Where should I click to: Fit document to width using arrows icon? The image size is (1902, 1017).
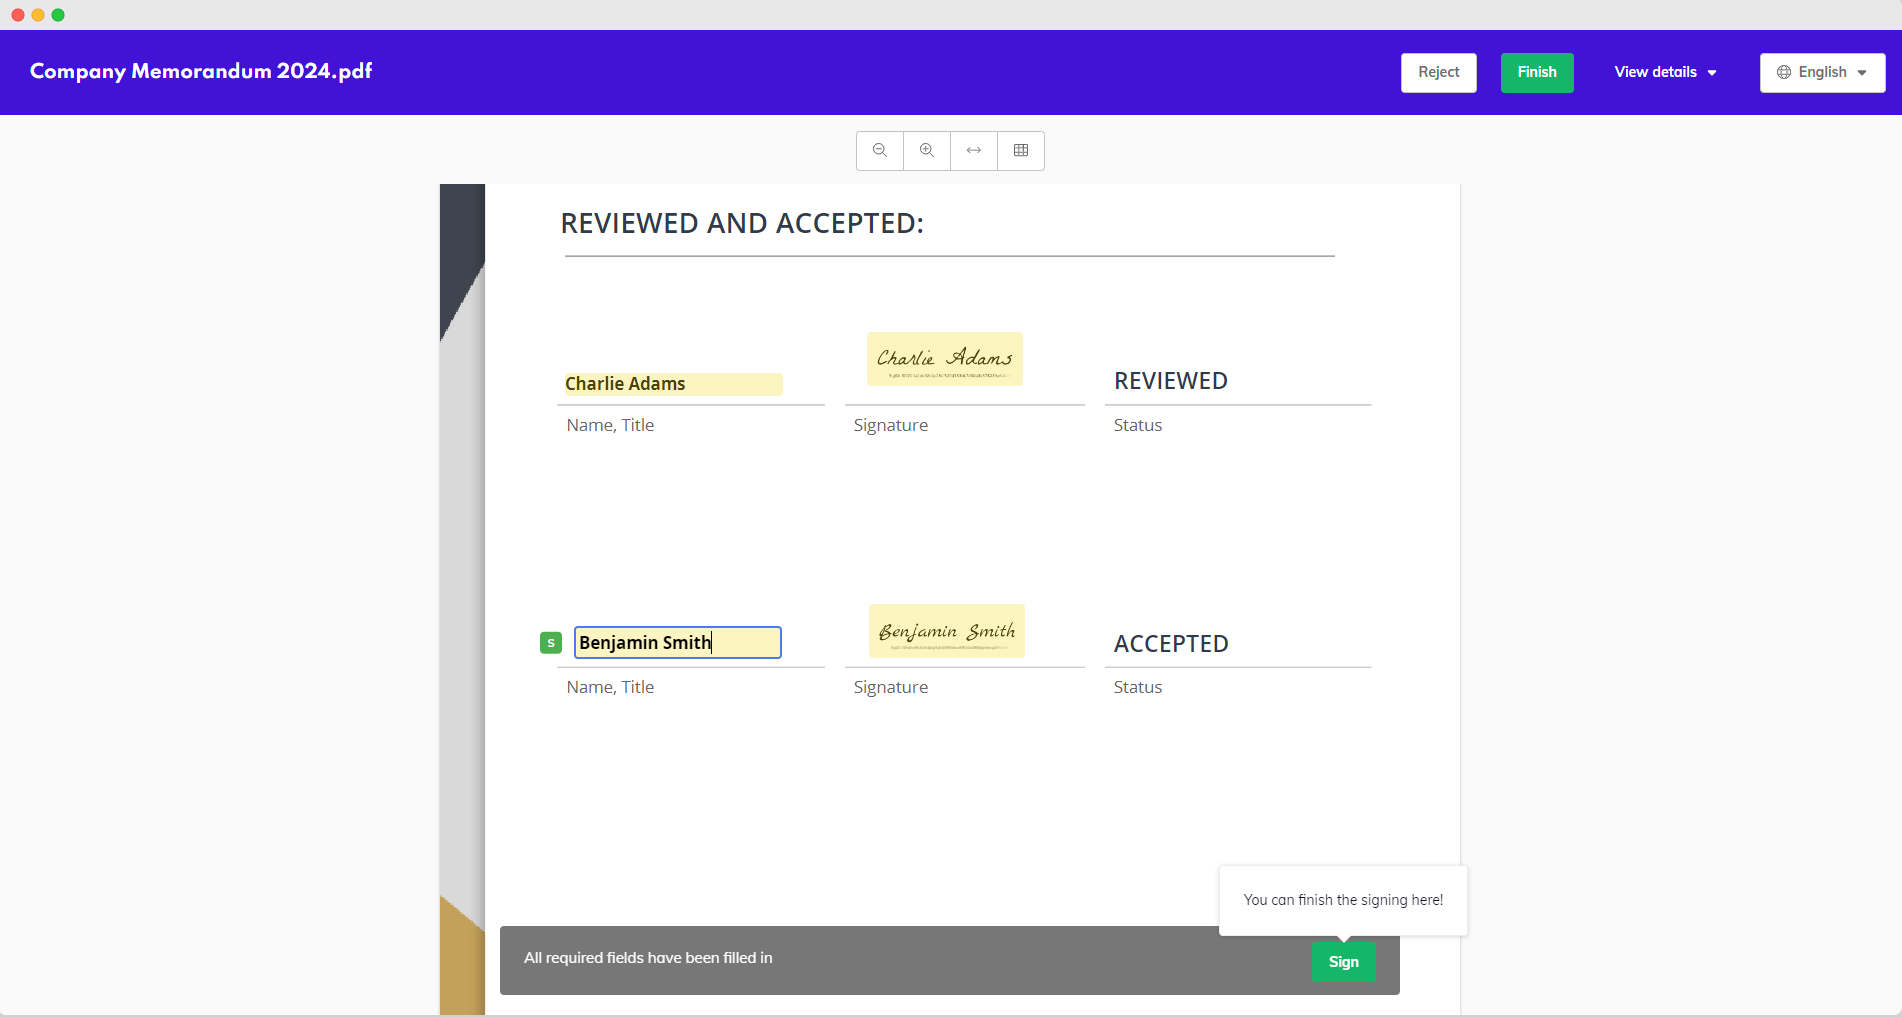[x=974, y=151]
